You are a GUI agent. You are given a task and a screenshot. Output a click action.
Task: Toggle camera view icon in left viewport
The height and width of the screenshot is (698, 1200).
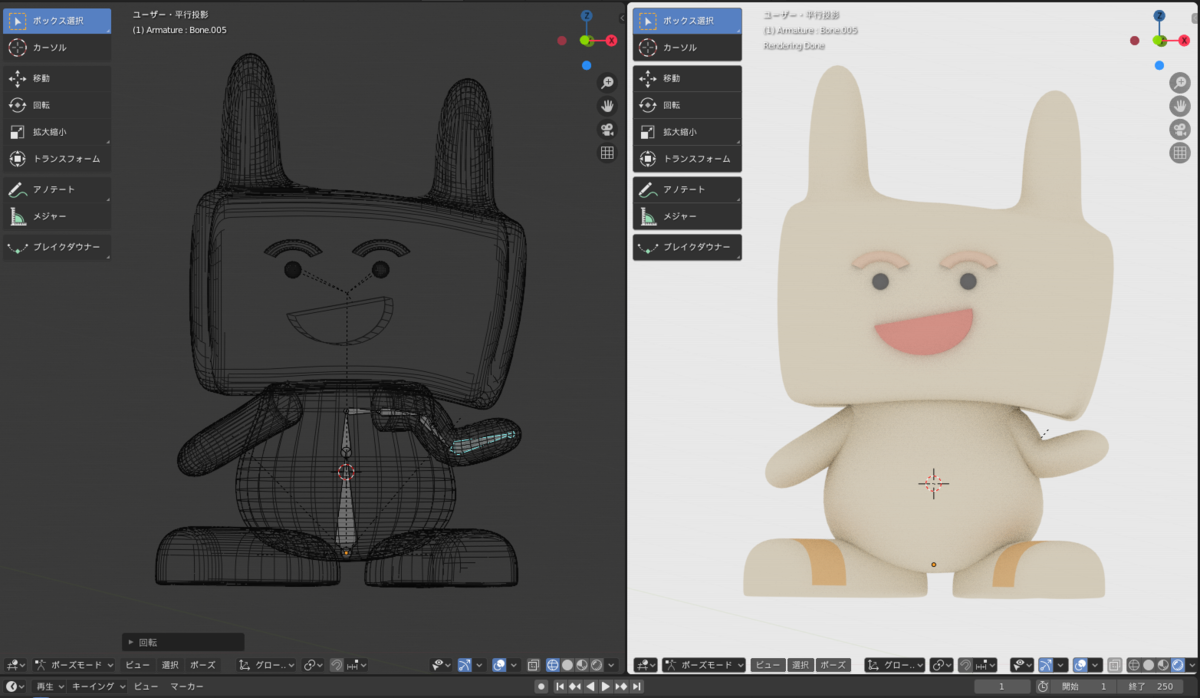607,129
